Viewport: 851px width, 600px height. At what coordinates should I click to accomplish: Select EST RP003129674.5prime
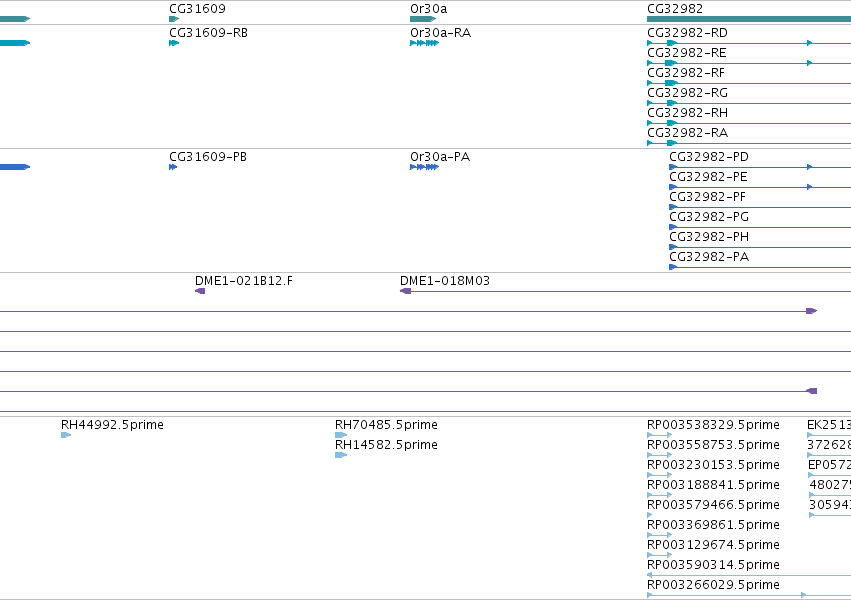pyautogui.click(x=713, y=545)
